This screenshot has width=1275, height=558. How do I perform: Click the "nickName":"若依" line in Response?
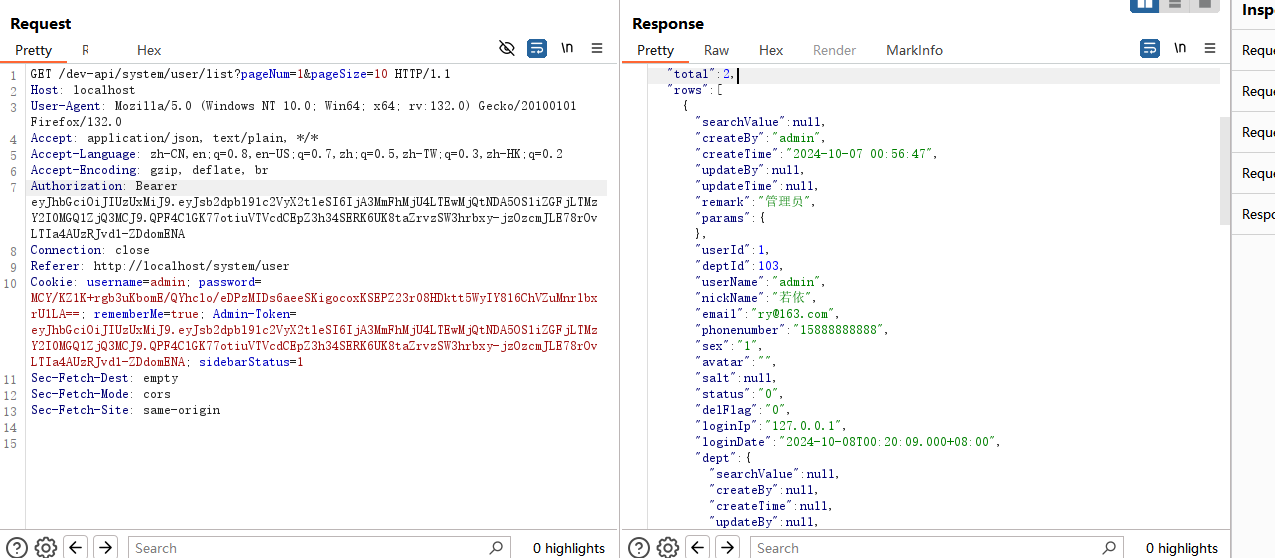[x=755, y=298]
